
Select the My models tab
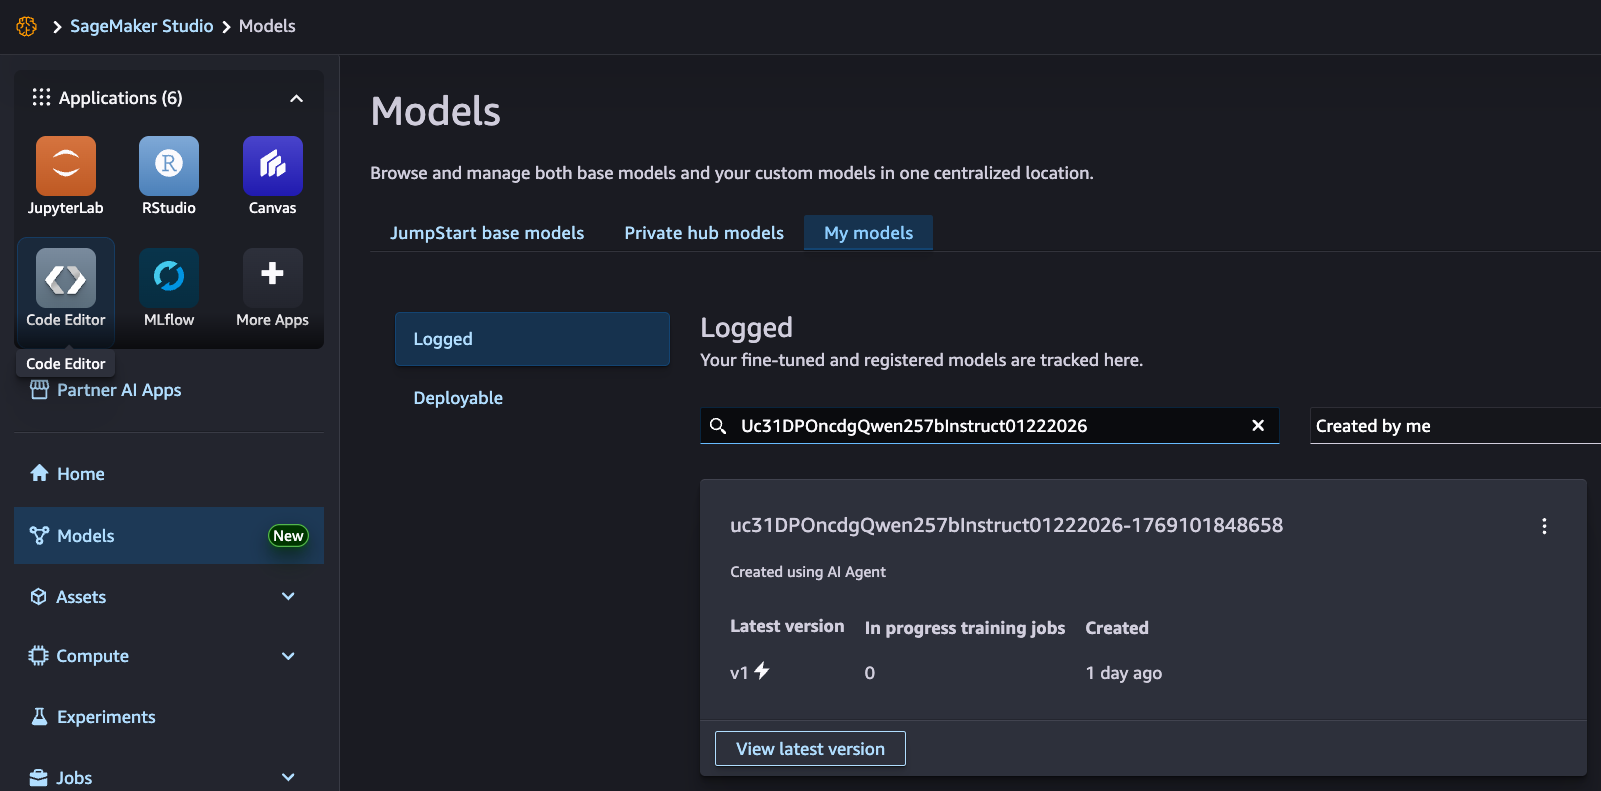click(868, 233)
